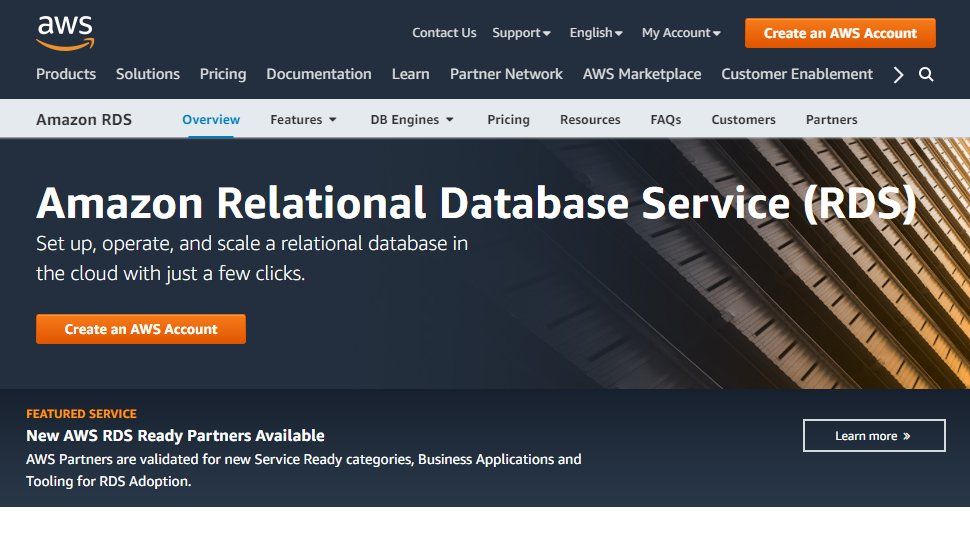Click the orange header Create an AWS Account button

coord(840,33)
